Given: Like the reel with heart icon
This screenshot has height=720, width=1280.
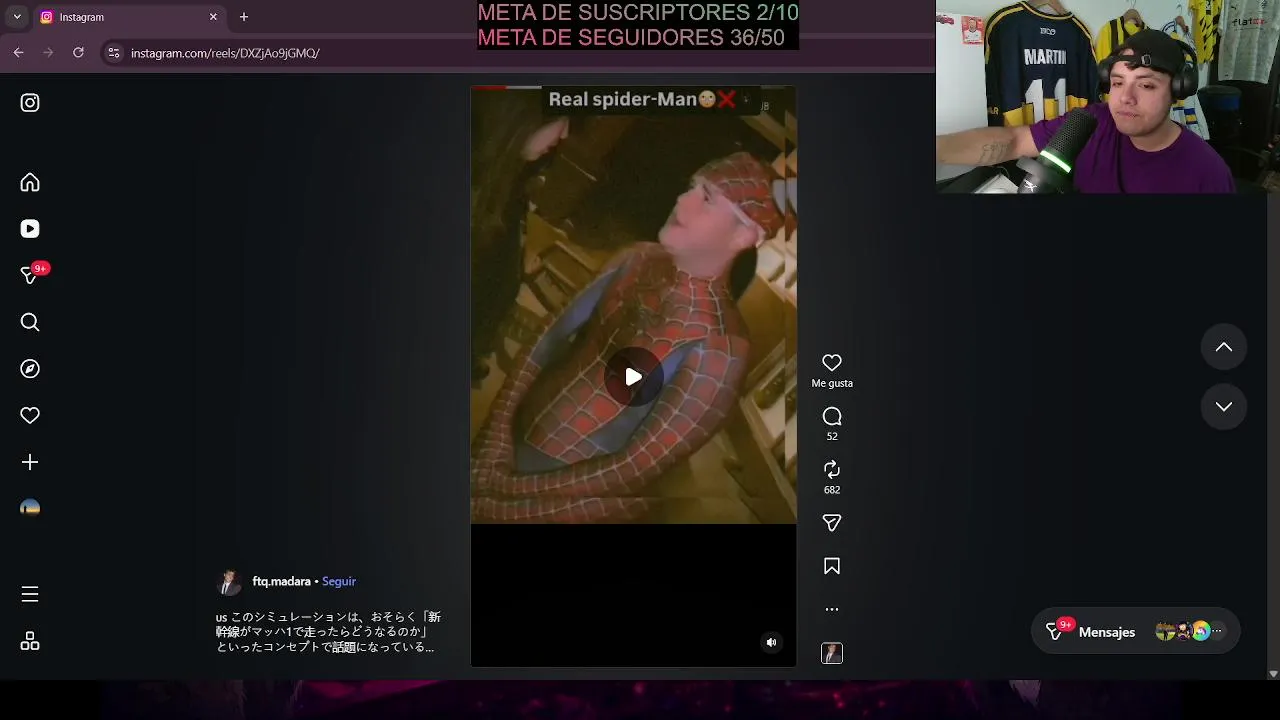Looking at the screenshot, I should click(x=832, y=363).
